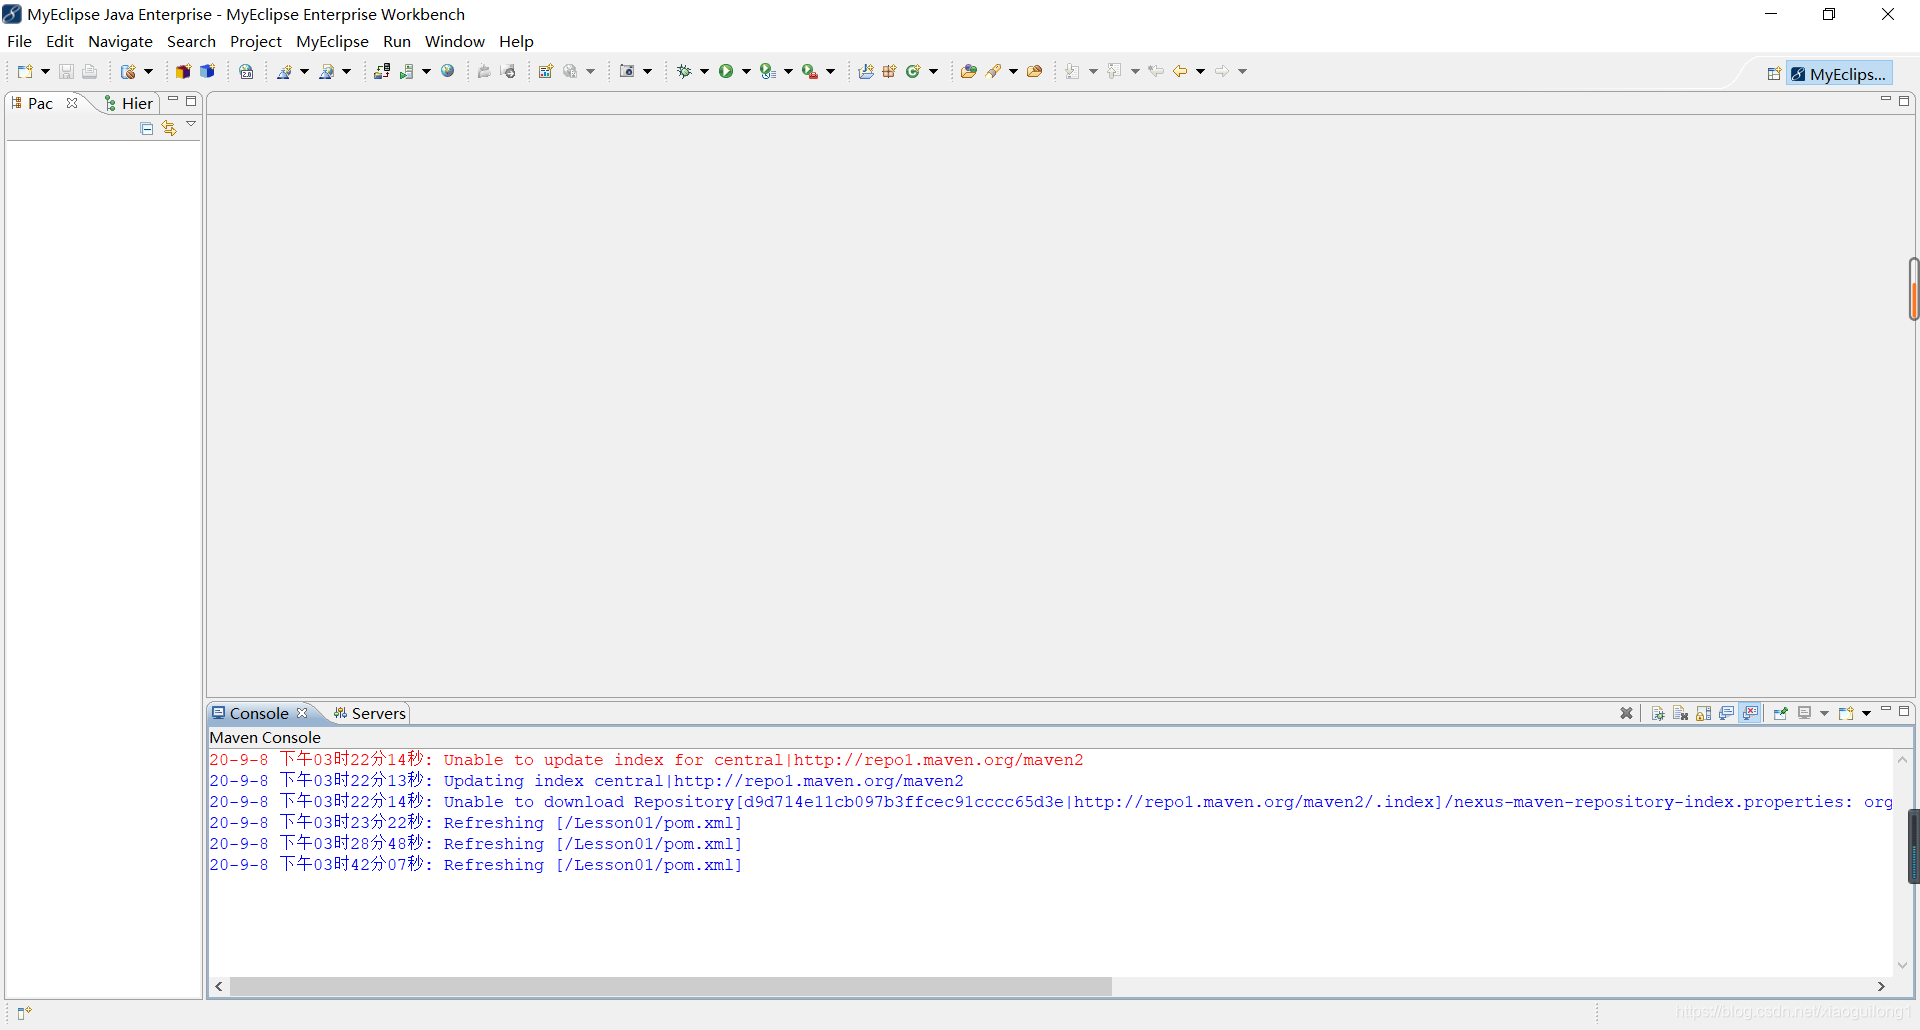Open dropdown next to New Class icon
Viewport: 1920px width, 1030px height.
(x=934, y=71)
